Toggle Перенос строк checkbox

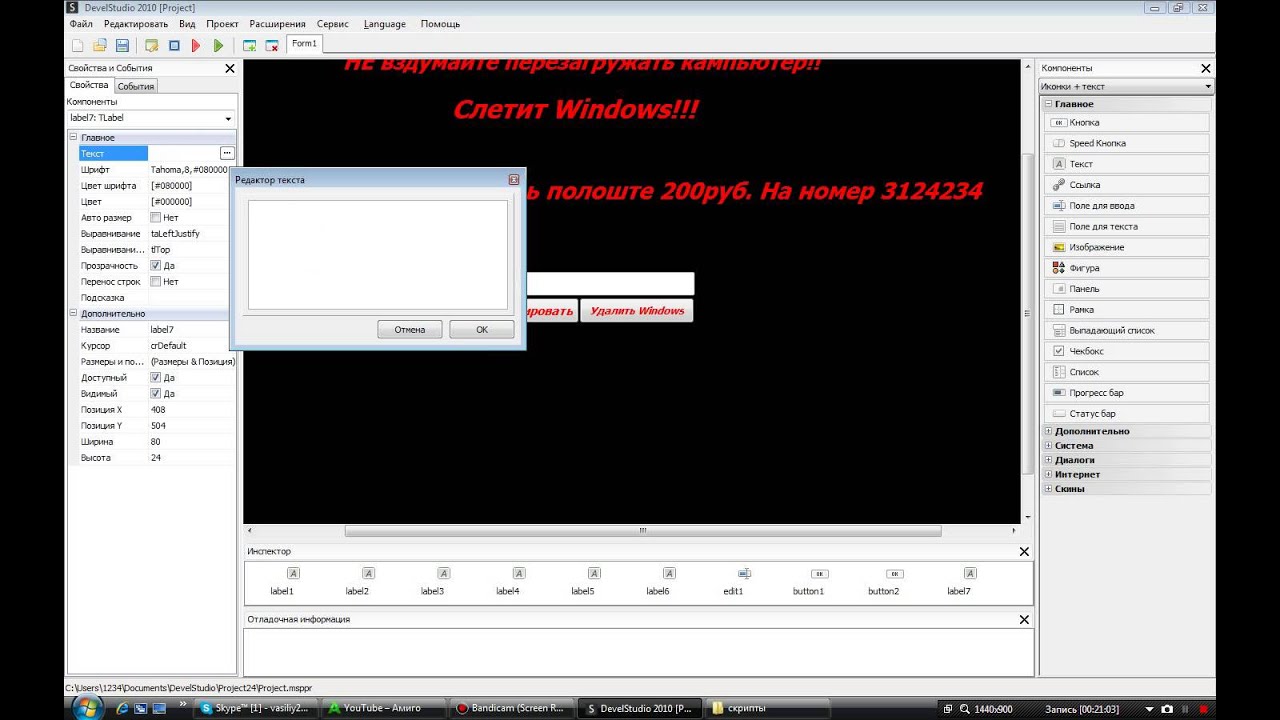[x=156, y=281]
